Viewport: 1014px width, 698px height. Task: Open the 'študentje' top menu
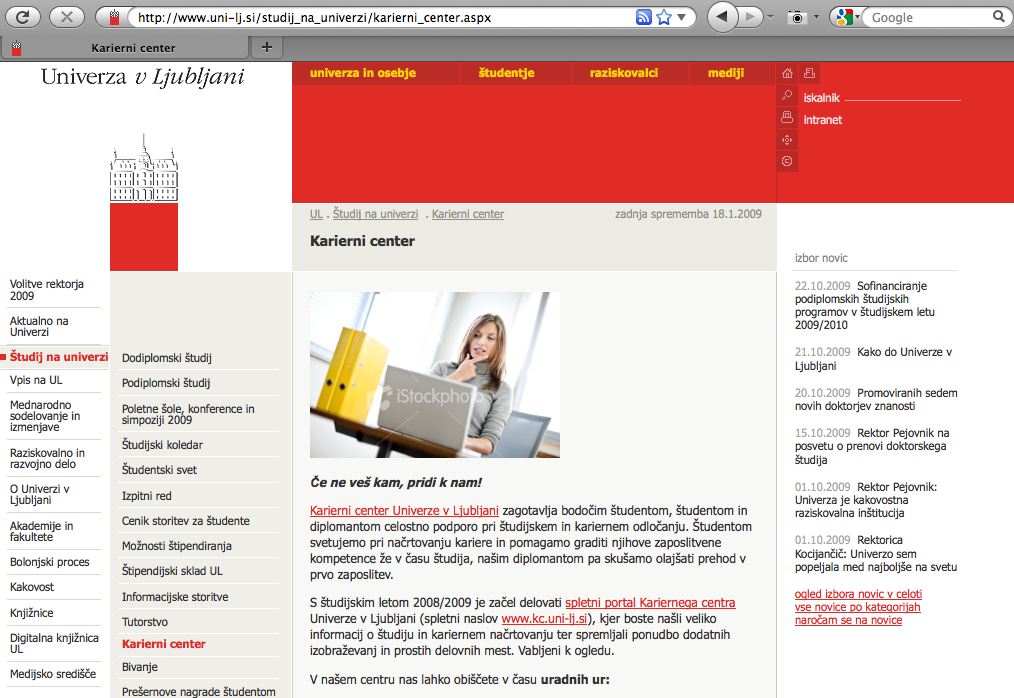[506, 73]
